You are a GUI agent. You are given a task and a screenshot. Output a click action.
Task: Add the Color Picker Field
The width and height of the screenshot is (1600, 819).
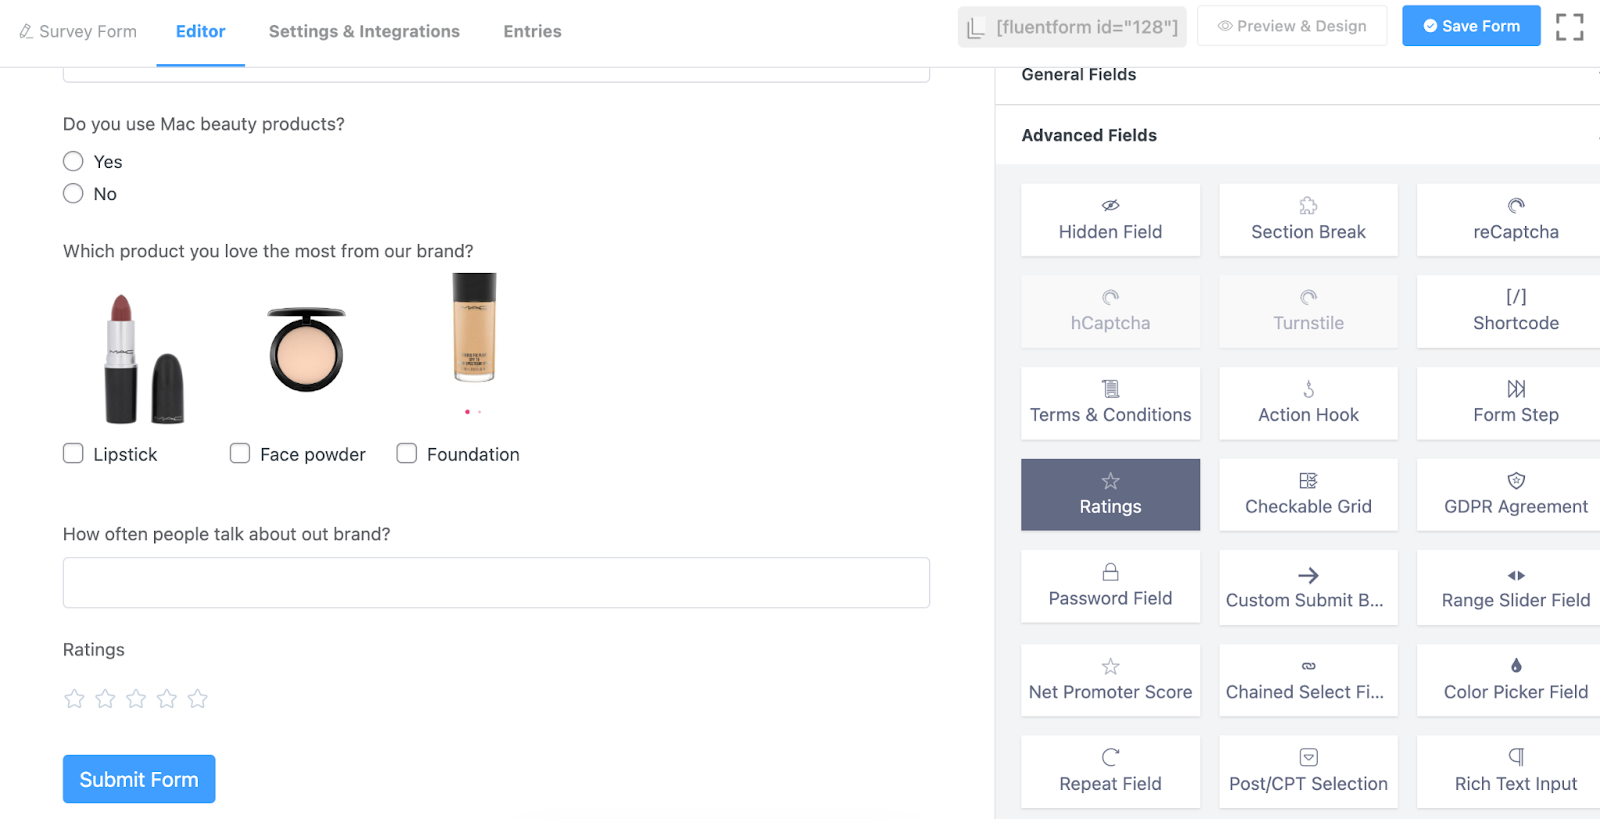(x=1515, y=680)
